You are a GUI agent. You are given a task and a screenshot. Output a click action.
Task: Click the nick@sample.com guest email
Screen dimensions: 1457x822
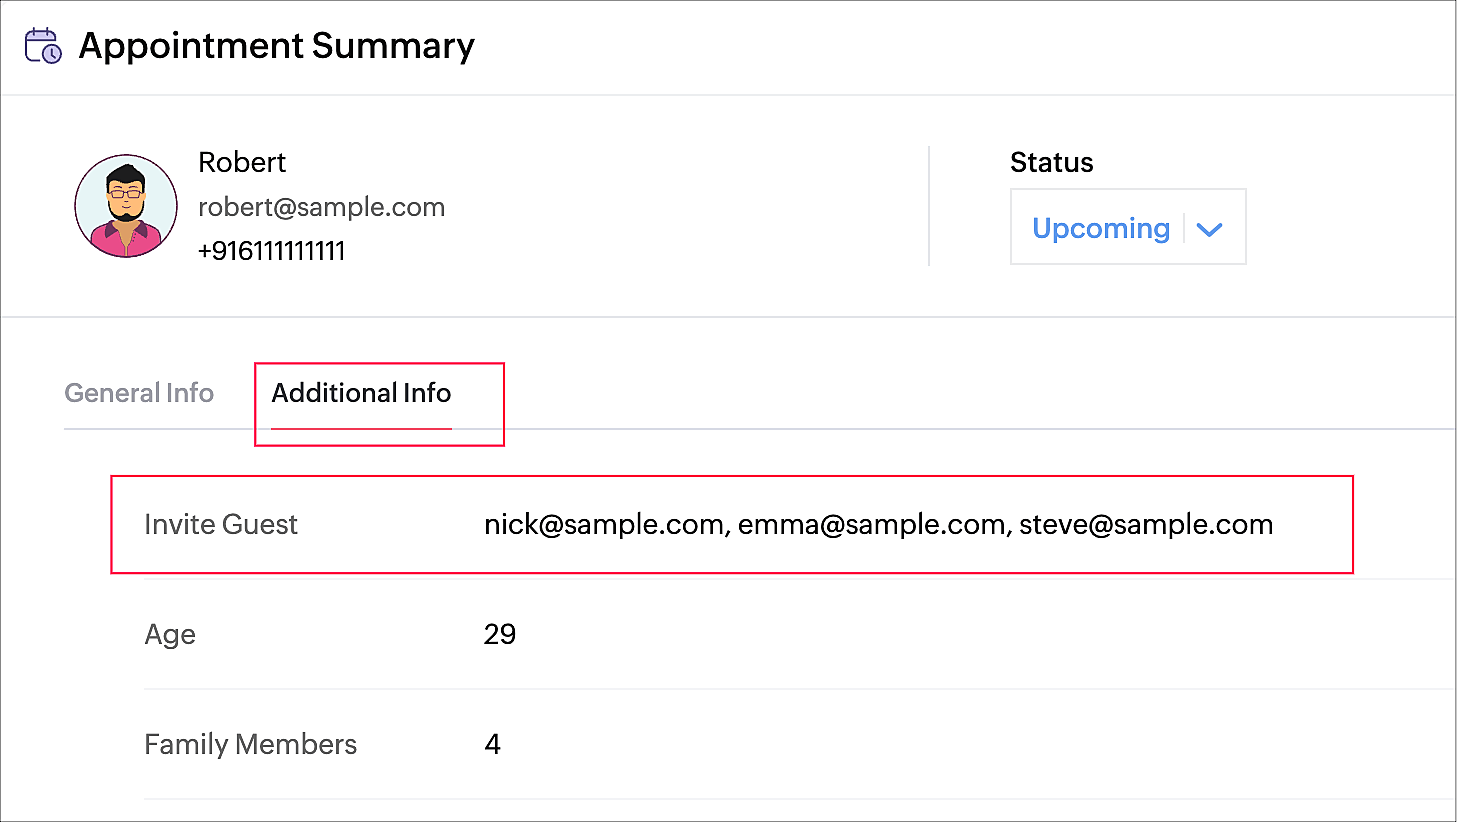pyautogui.click(x=604, y=525)
